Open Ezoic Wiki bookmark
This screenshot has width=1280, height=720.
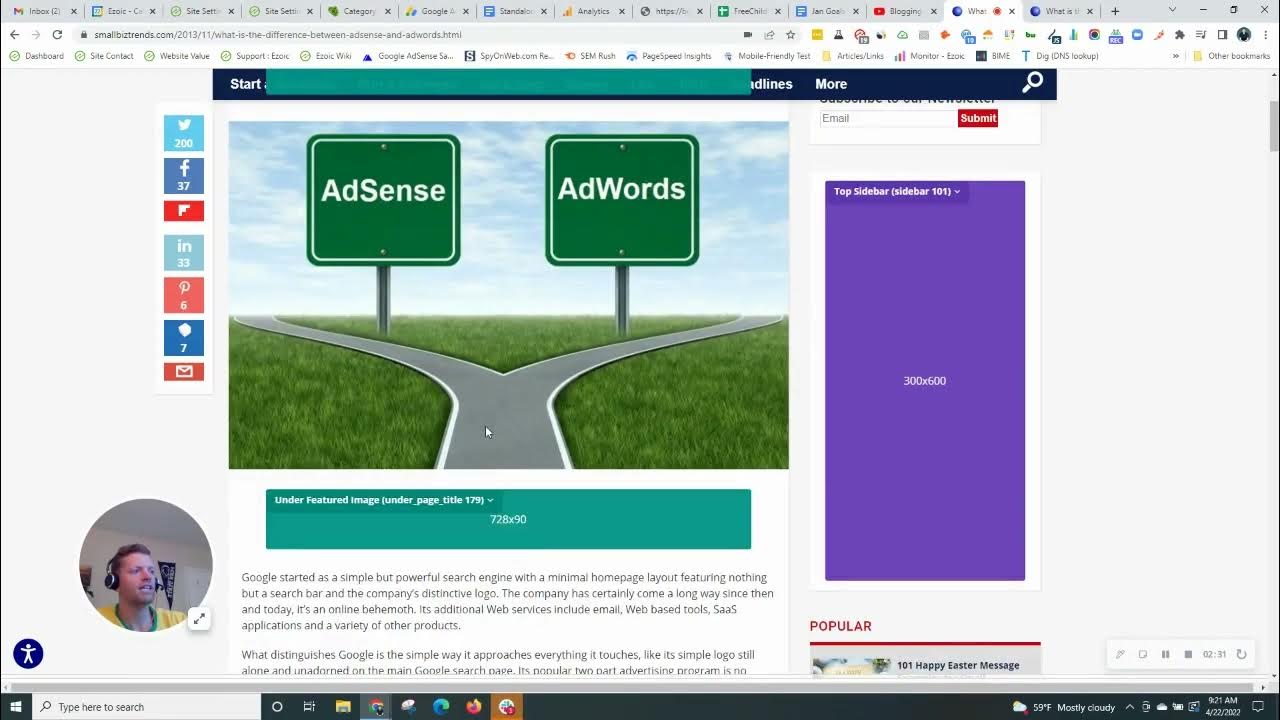coord(326,56)
